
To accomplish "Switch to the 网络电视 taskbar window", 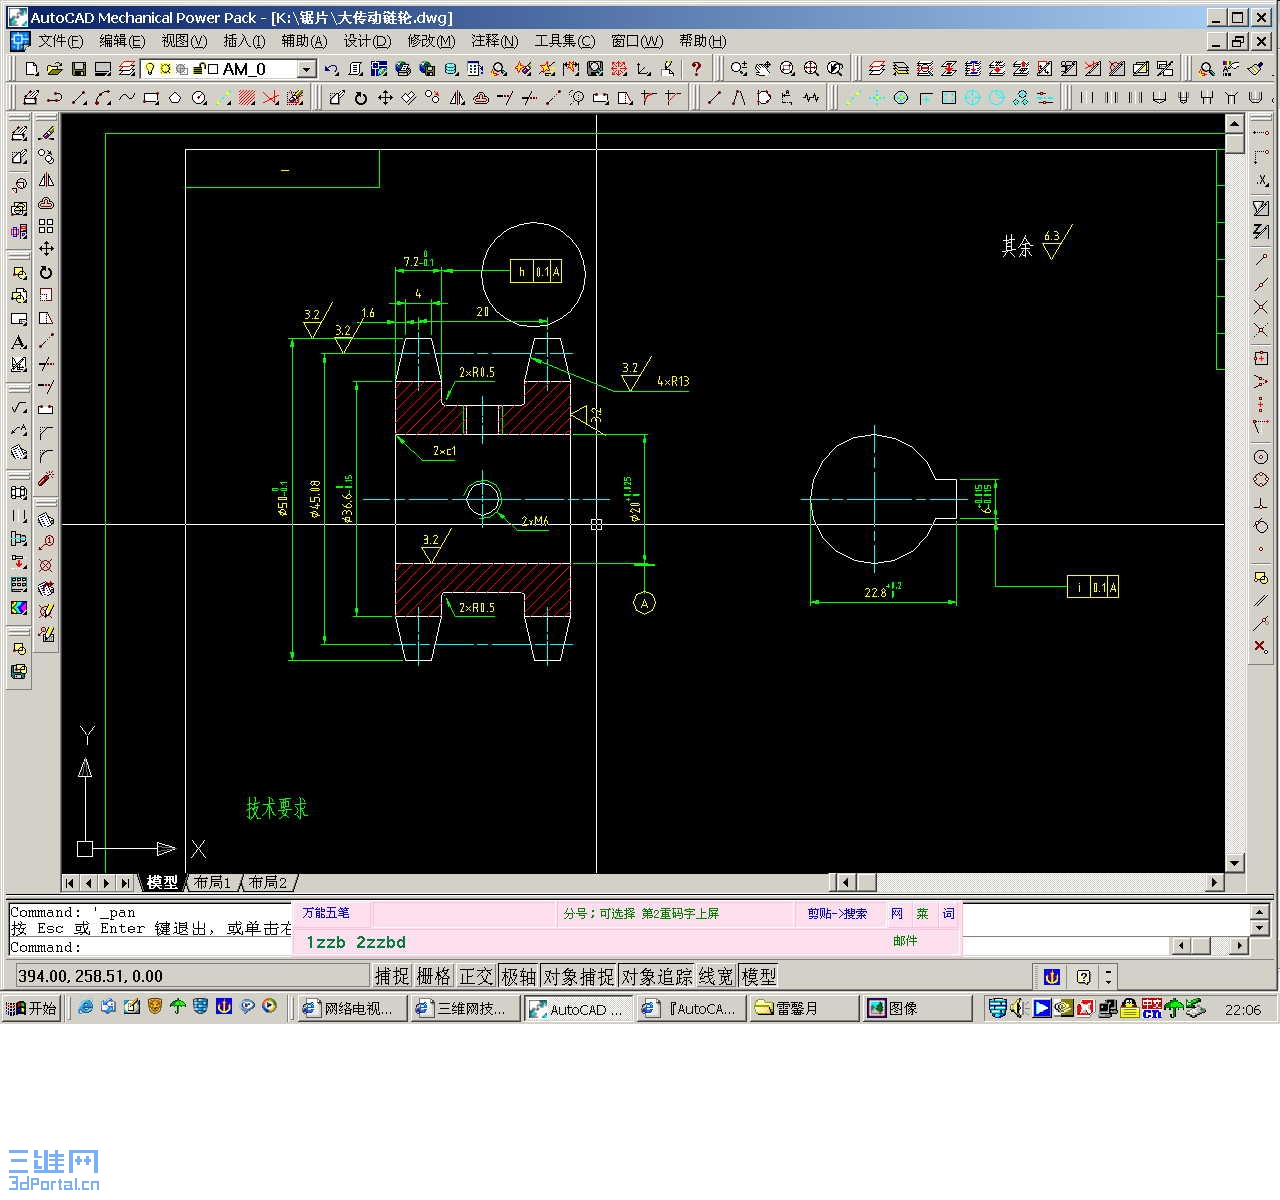I will click(353, 1008).
